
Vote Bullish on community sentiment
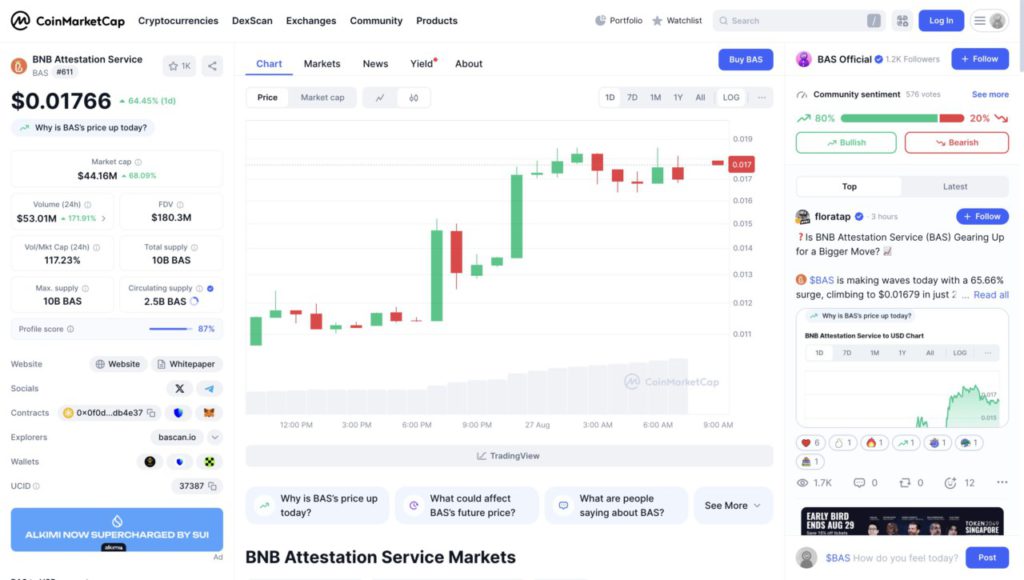846,142
